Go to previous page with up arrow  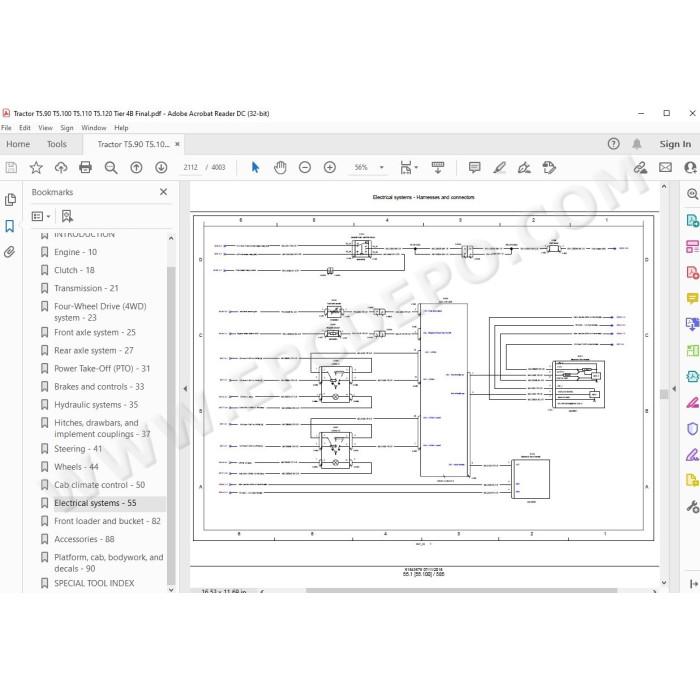click(136, 167)
